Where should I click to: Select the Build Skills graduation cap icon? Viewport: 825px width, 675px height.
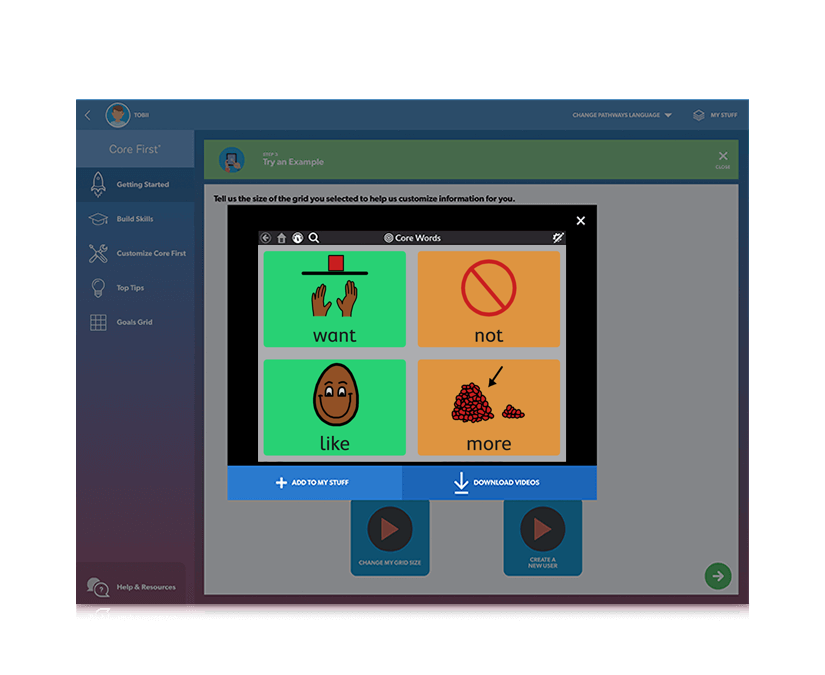pyautogui.click(x=97, y=219)
